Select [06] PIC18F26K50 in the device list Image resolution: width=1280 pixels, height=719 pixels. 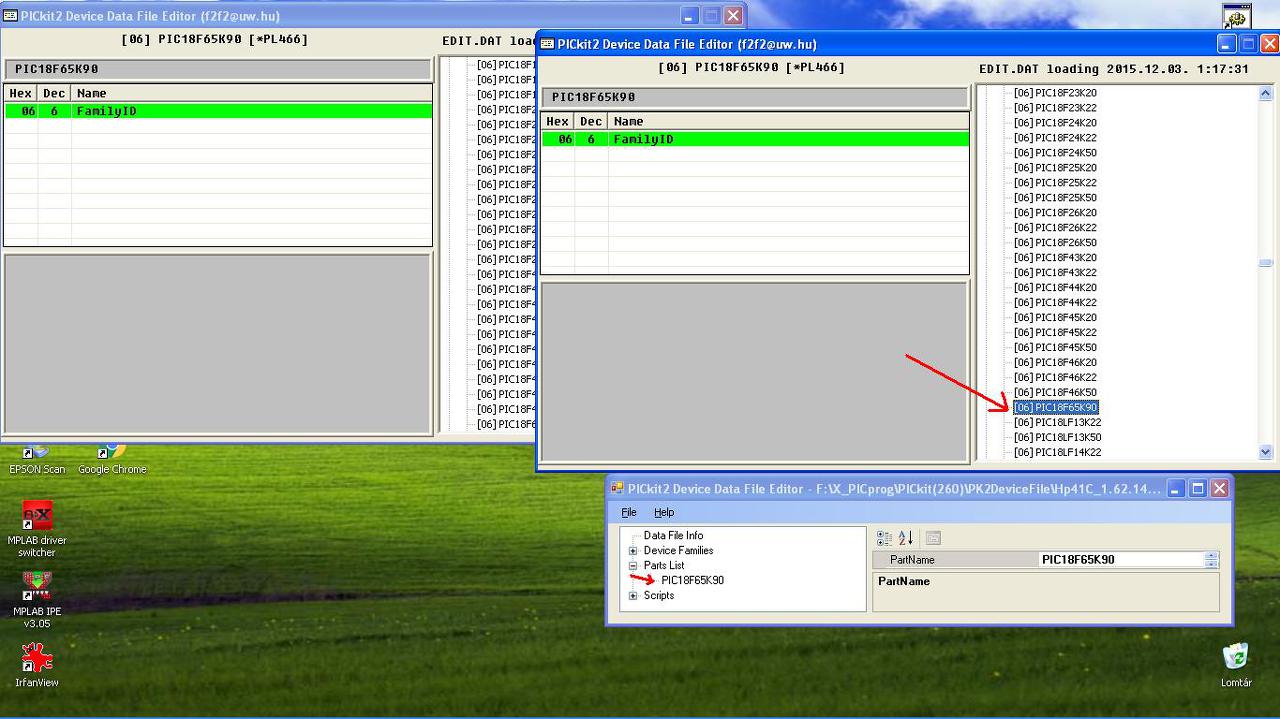click(1055, 243)
